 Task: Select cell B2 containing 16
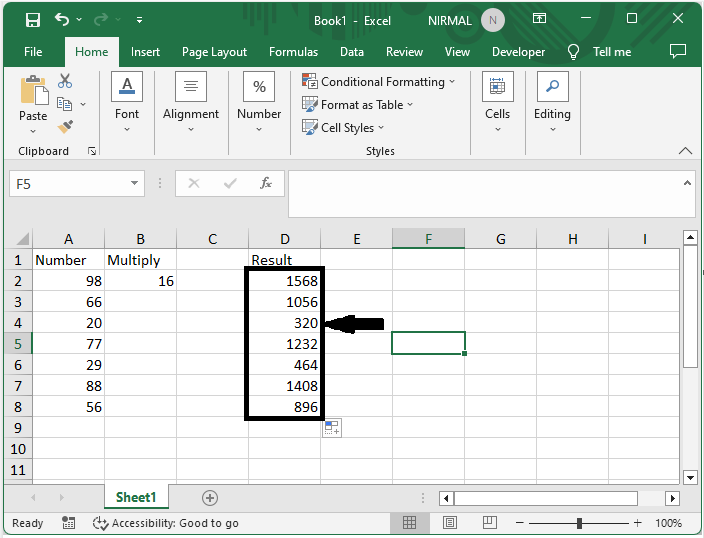pos(141,281)
